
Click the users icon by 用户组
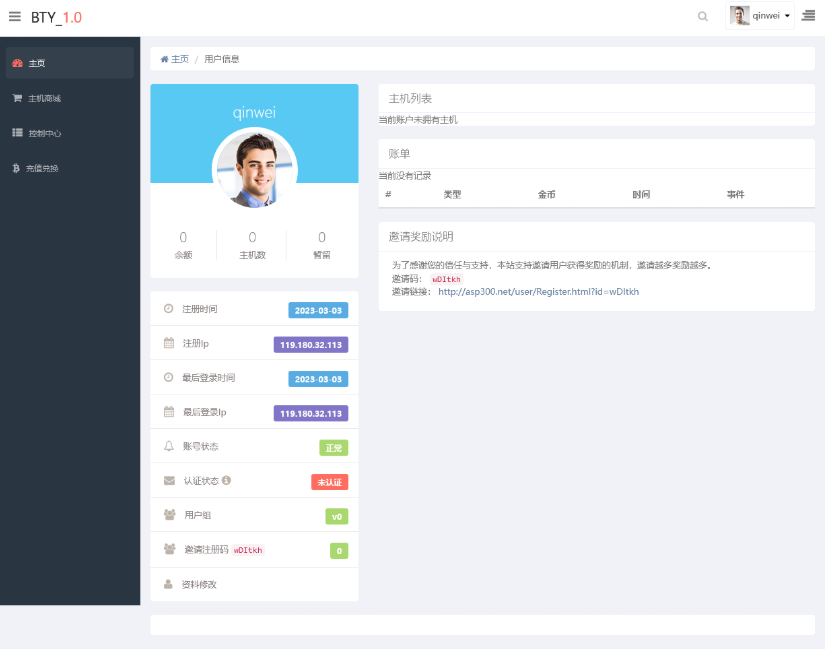pos(168,515)
